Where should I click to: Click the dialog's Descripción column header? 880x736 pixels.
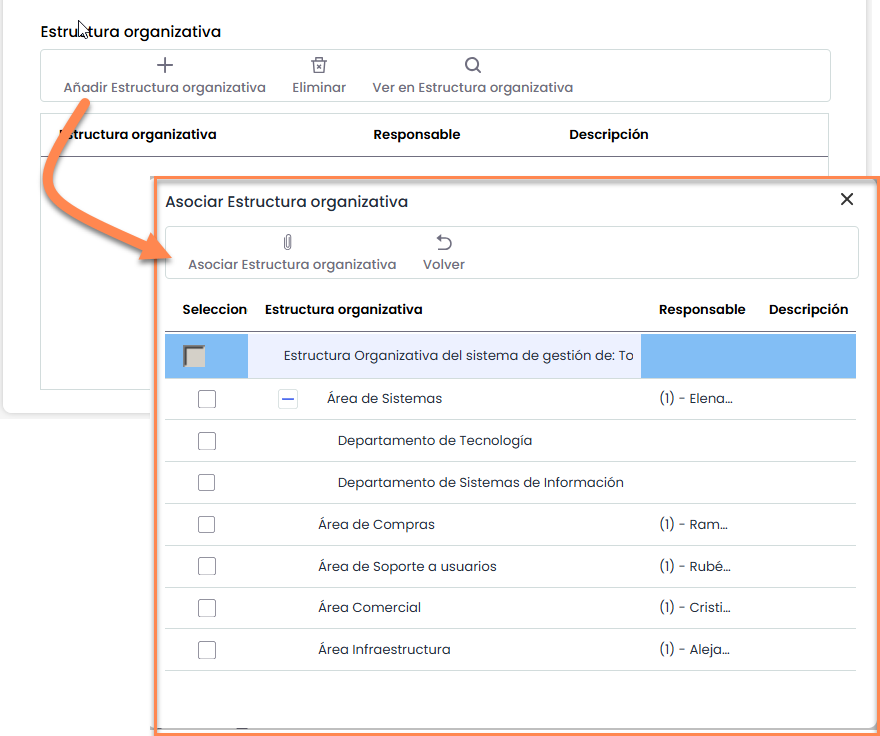pyautogui.click(x=808, y=309)
